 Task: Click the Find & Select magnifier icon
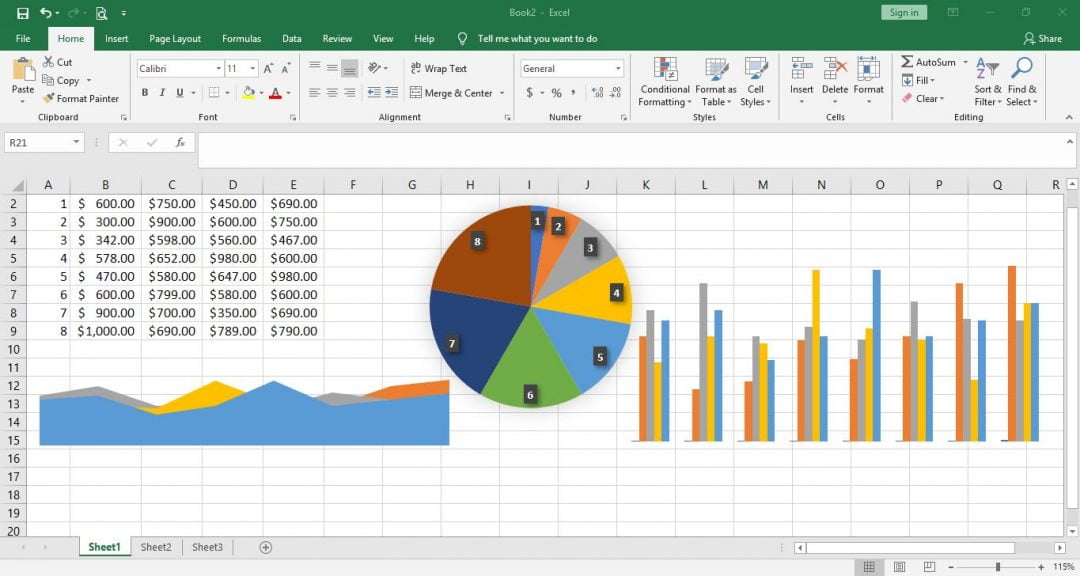click(x=1022, y=68)
